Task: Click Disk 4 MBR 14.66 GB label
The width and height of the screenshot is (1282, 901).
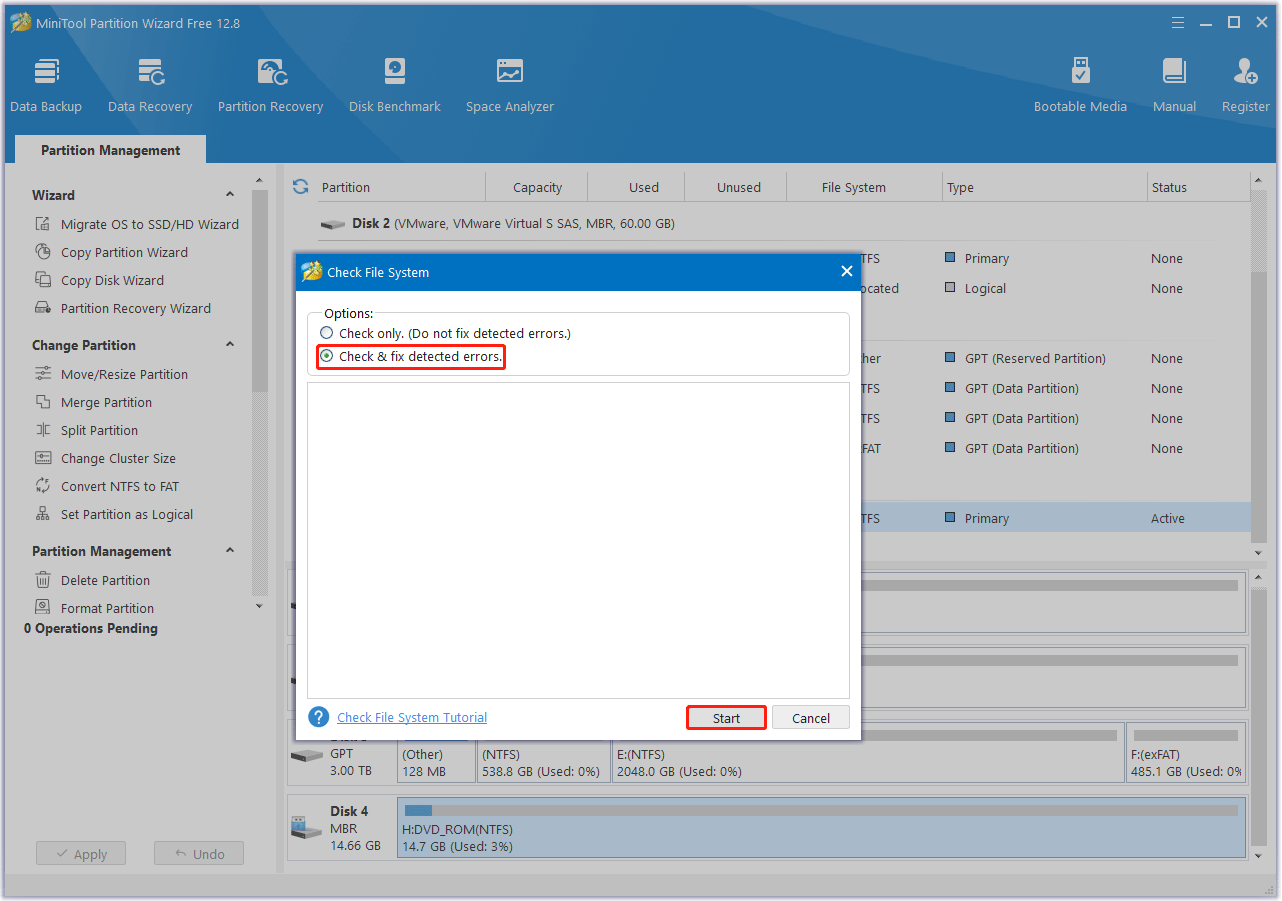Action: [355, 828]
